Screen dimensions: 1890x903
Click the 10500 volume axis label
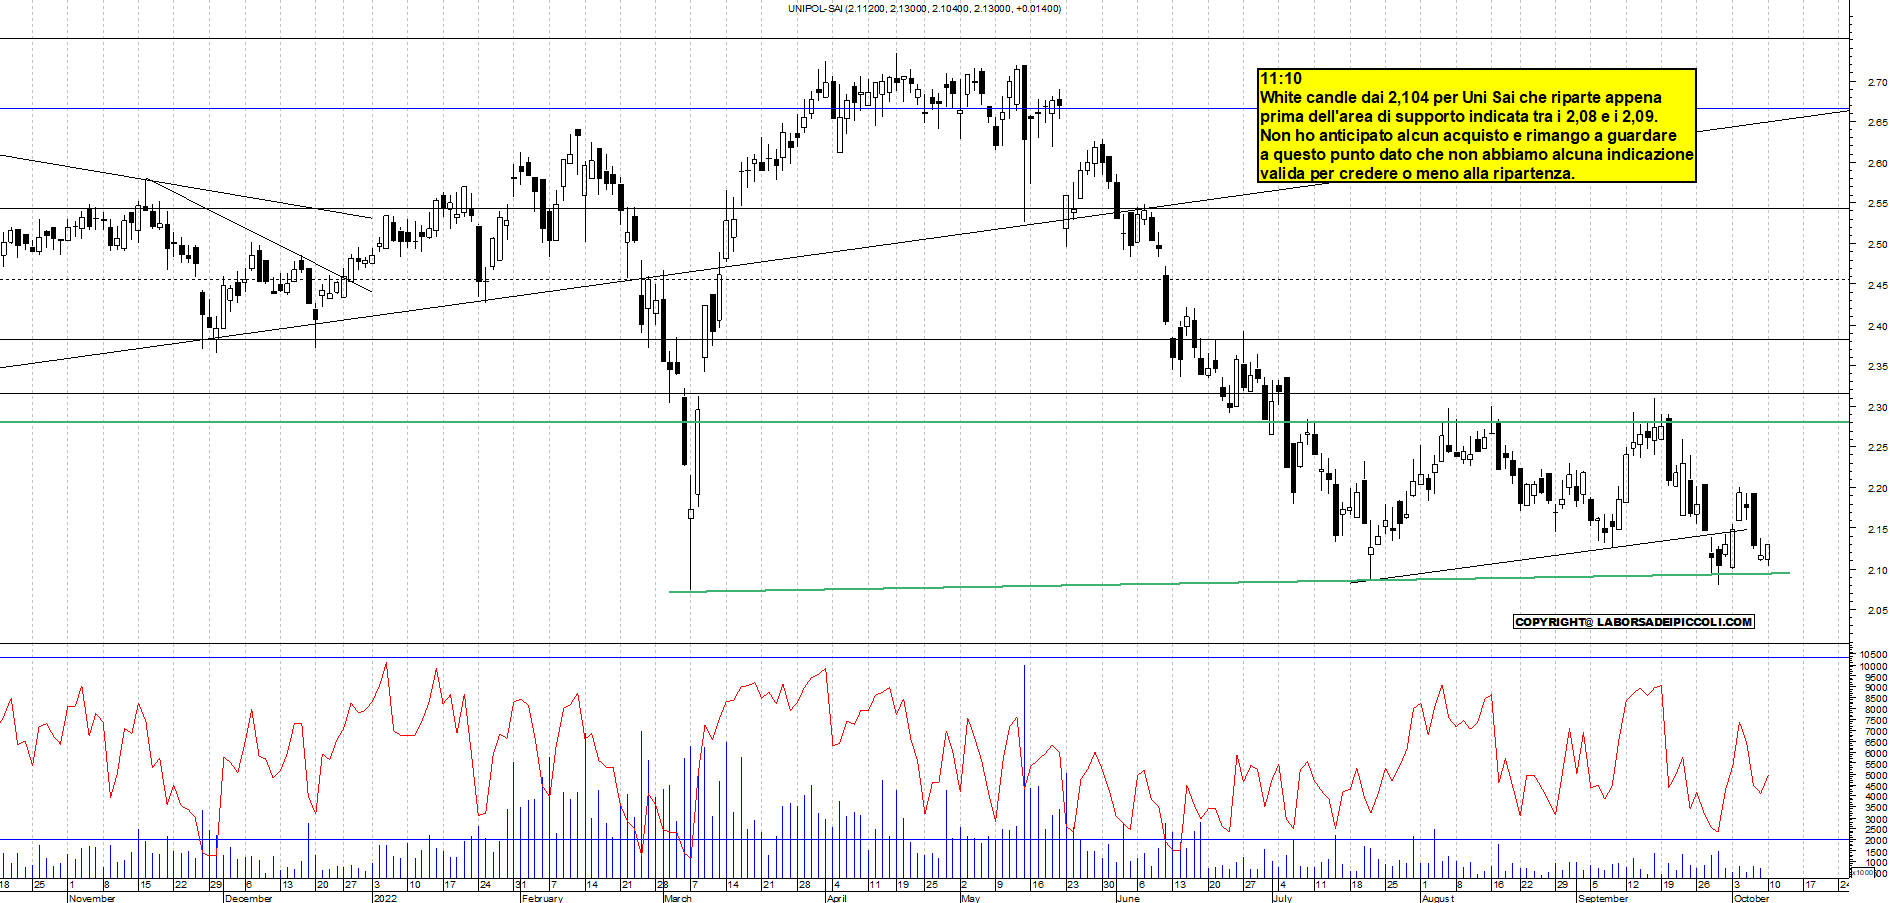[x=1874, y=655]
